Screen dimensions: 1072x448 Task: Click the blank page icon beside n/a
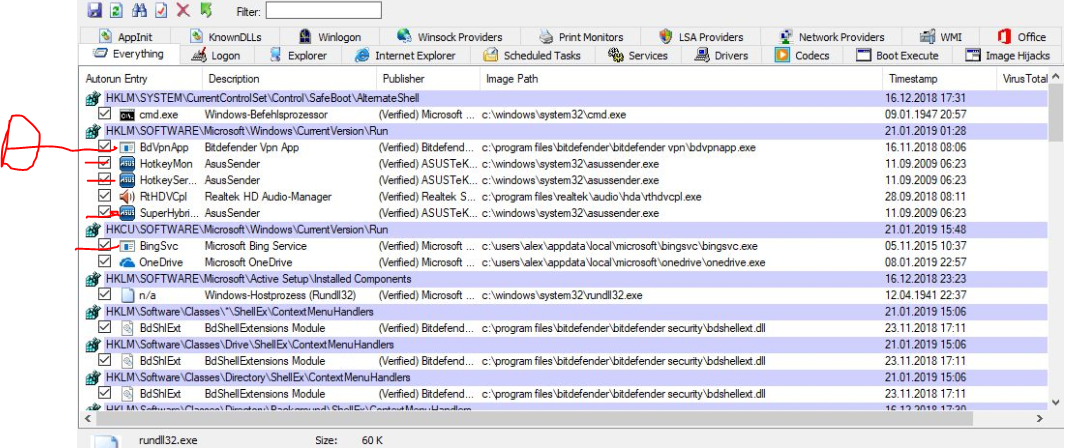coord(127,295)
